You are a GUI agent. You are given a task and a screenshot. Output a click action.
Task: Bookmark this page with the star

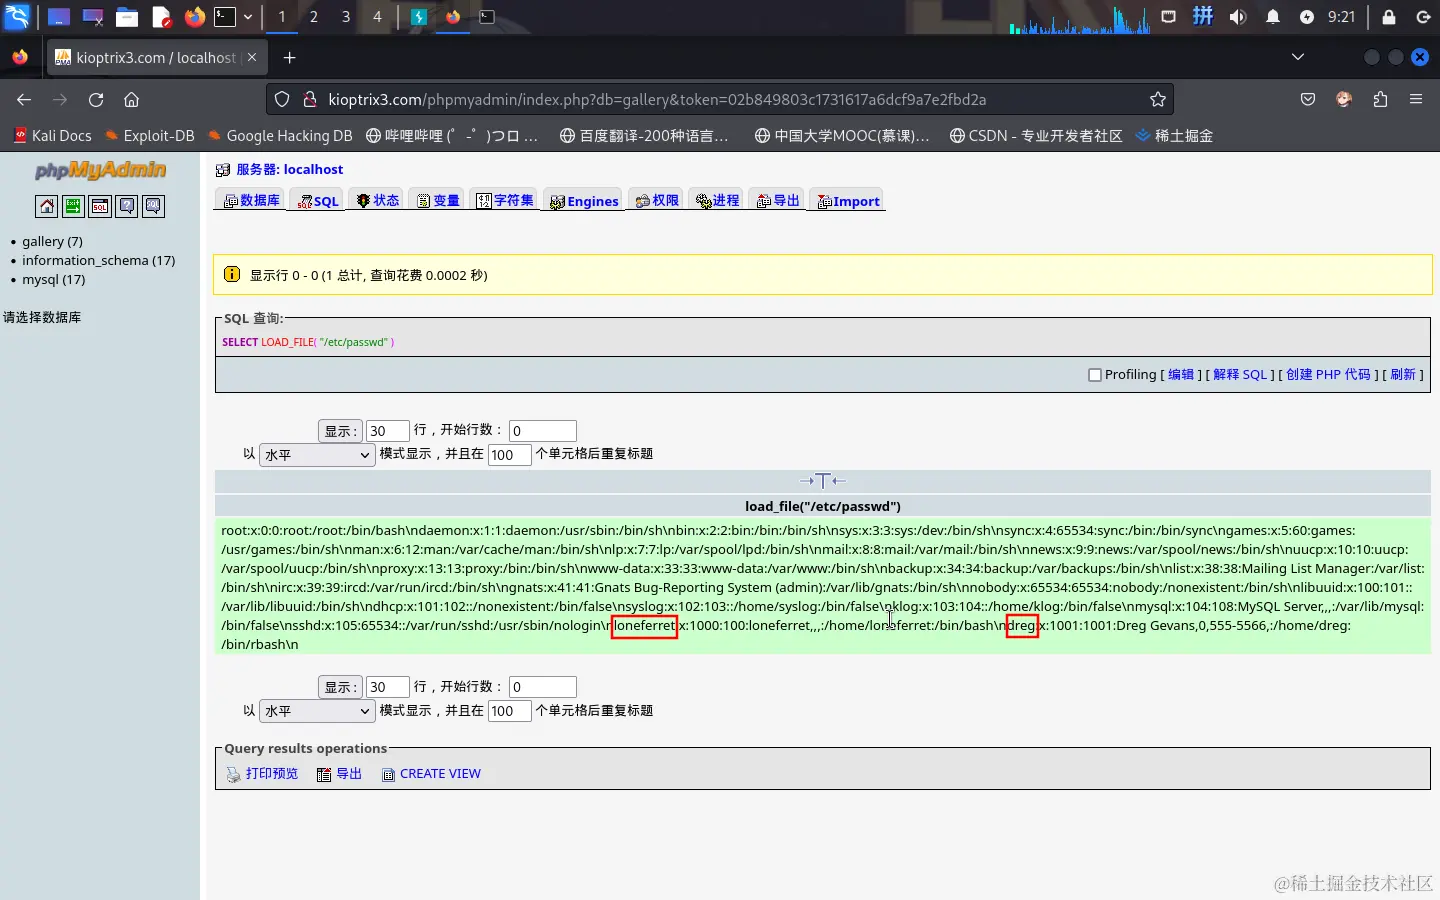tap(1158, 100)
